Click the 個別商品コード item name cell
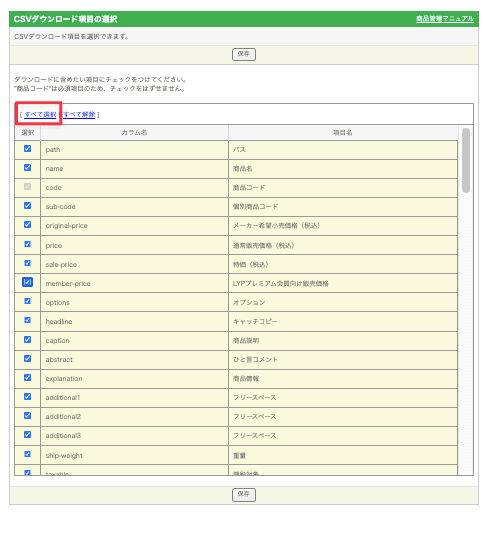Viewport: 483px width, 550px height. point(343,207)
